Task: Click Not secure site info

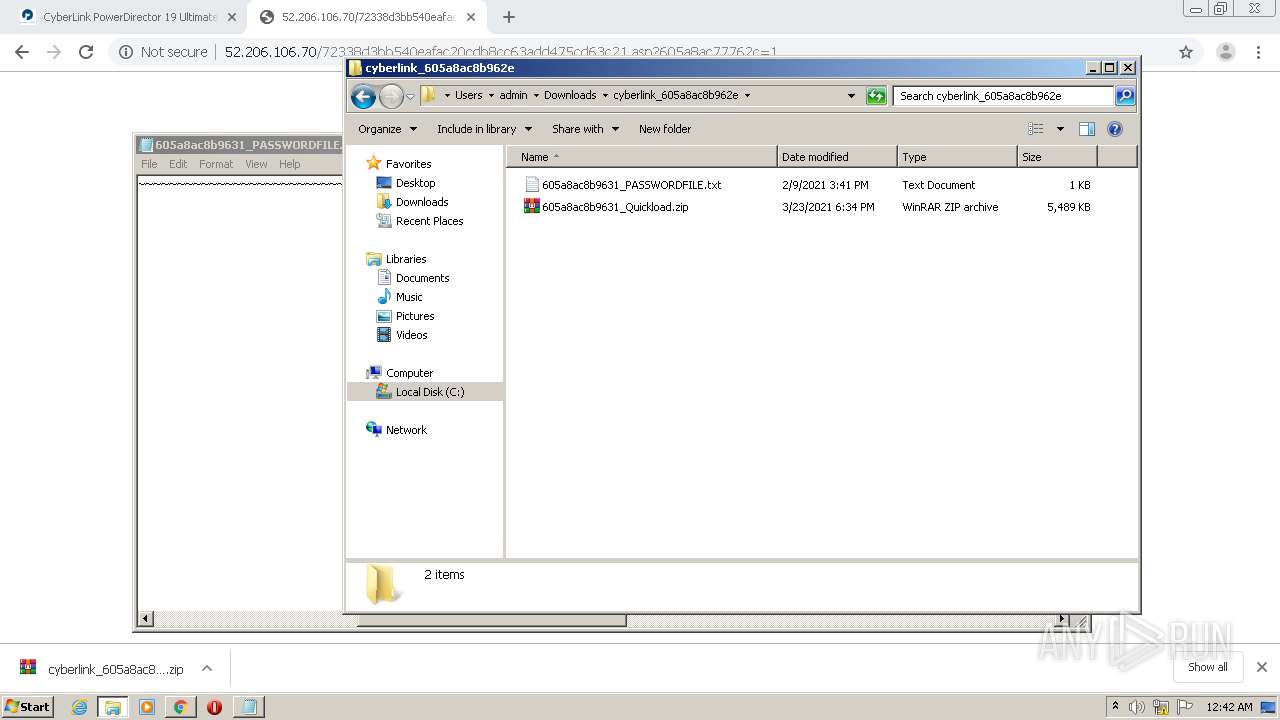Action: 163,52
